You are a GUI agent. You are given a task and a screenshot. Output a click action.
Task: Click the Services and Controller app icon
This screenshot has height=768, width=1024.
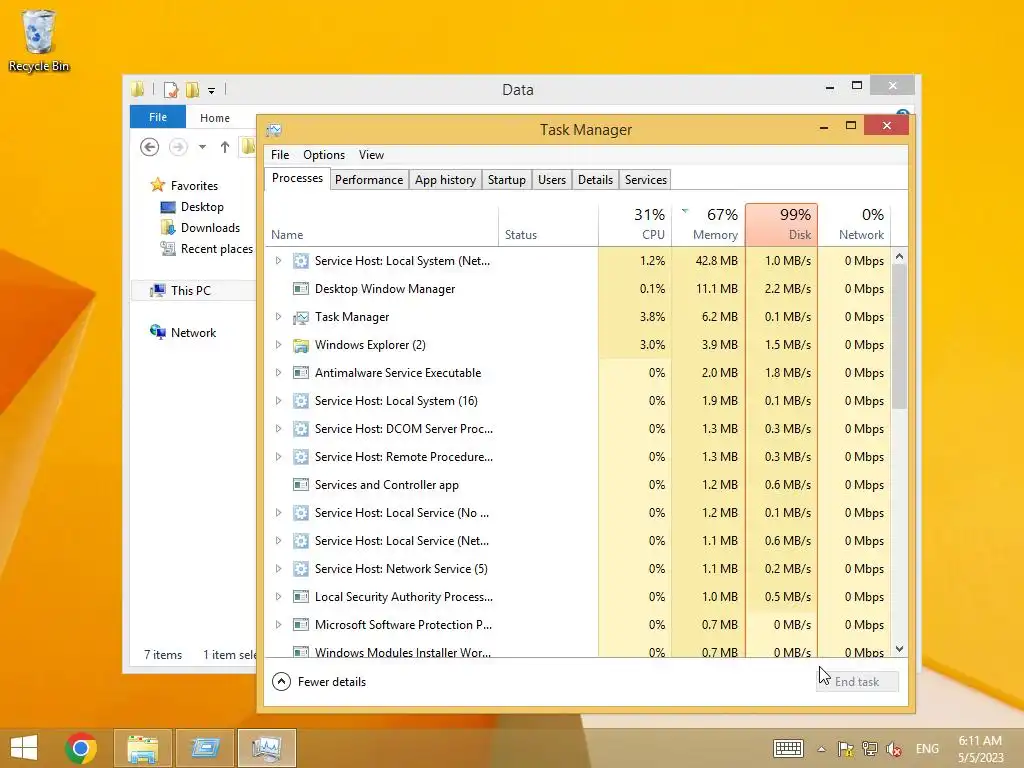coord(300,485)
